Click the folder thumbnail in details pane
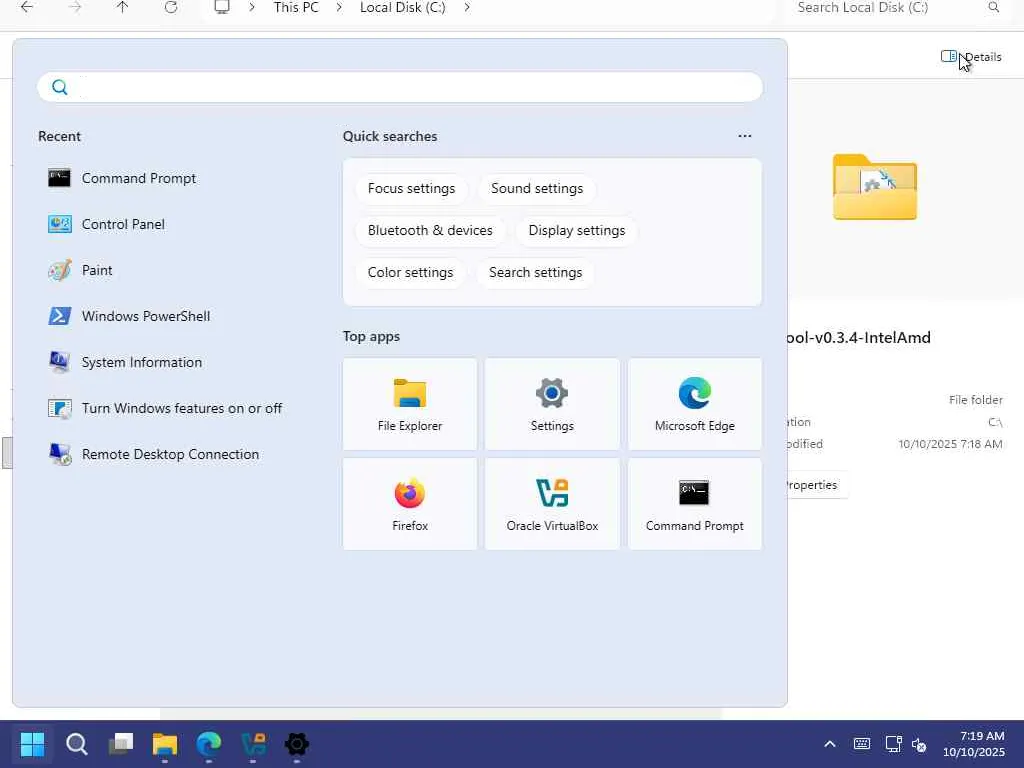Viewport: 1024px width, 768px height. tap(875, 187)
